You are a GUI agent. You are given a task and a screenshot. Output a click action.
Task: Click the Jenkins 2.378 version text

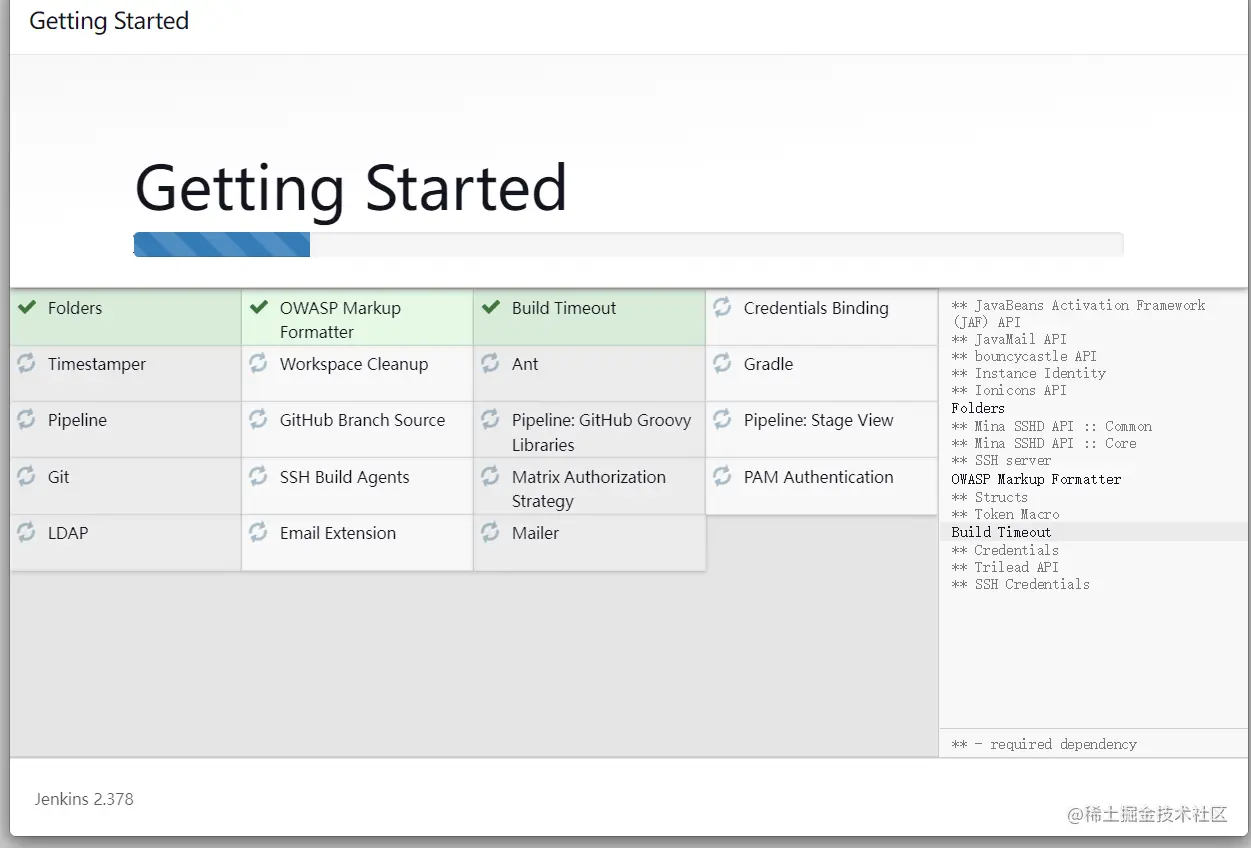84,799
